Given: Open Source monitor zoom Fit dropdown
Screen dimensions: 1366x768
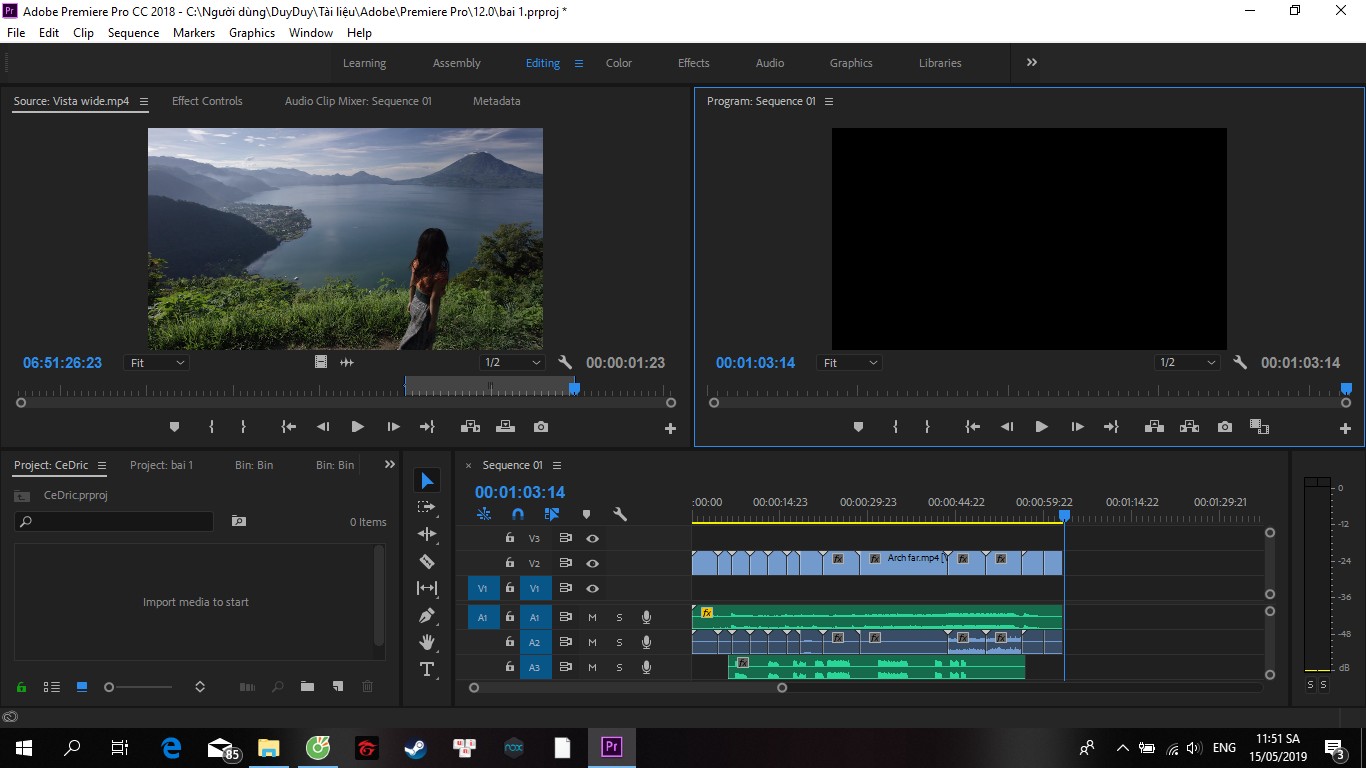Looking at the screenshot, I should (157, 363).
